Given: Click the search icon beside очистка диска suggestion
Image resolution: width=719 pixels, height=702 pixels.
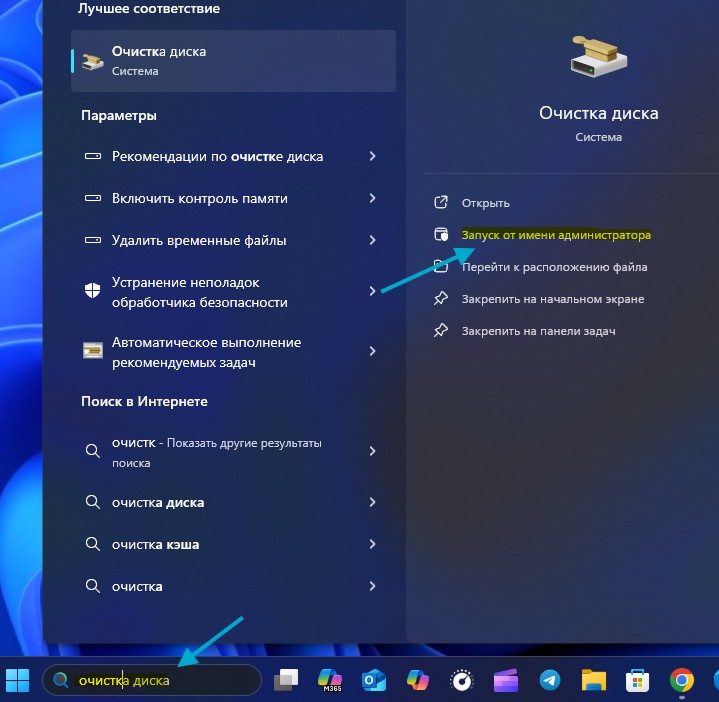Looking at the screenshot, I should [93, 502].
